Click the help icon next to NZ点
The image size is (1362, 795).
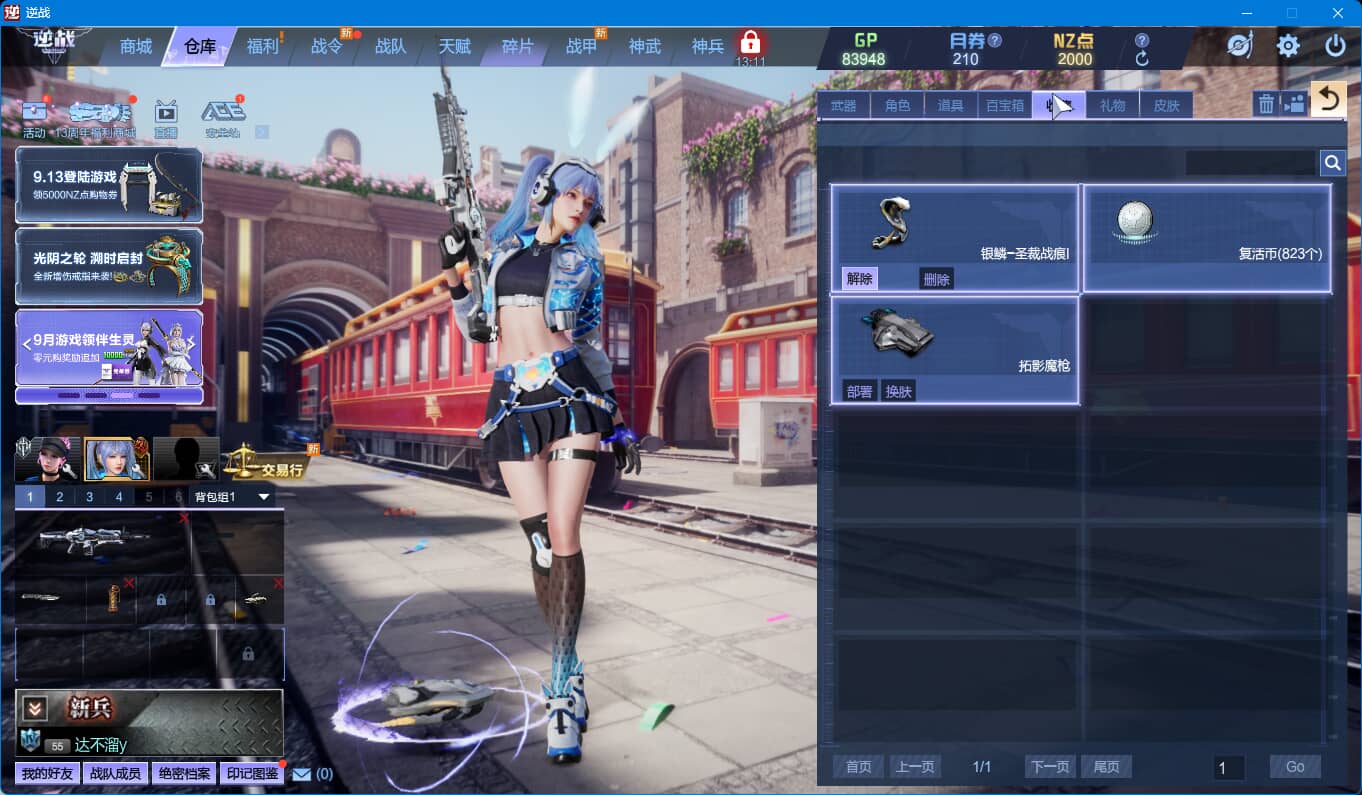pyautogui.click(x=1142, y=41)
